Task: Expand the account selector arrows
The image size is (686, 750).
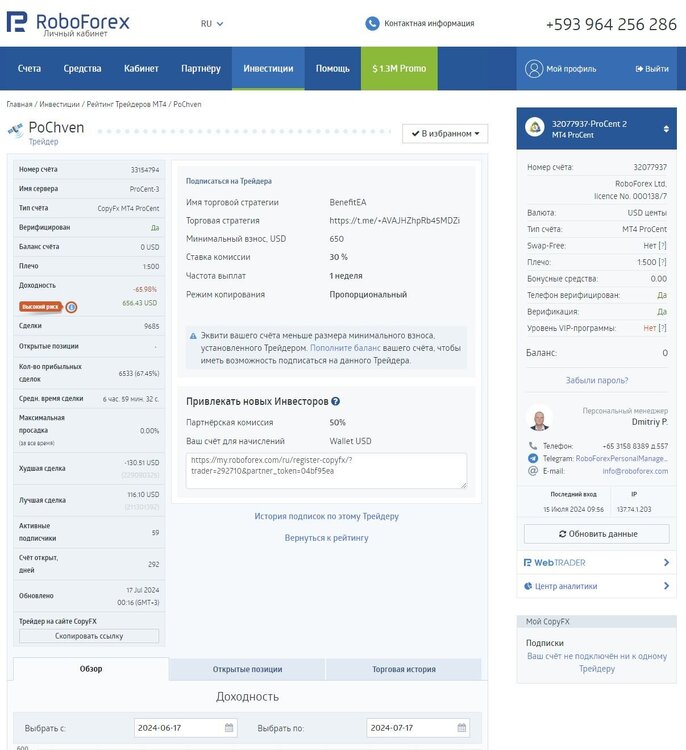Action: [x=666, y=129]
